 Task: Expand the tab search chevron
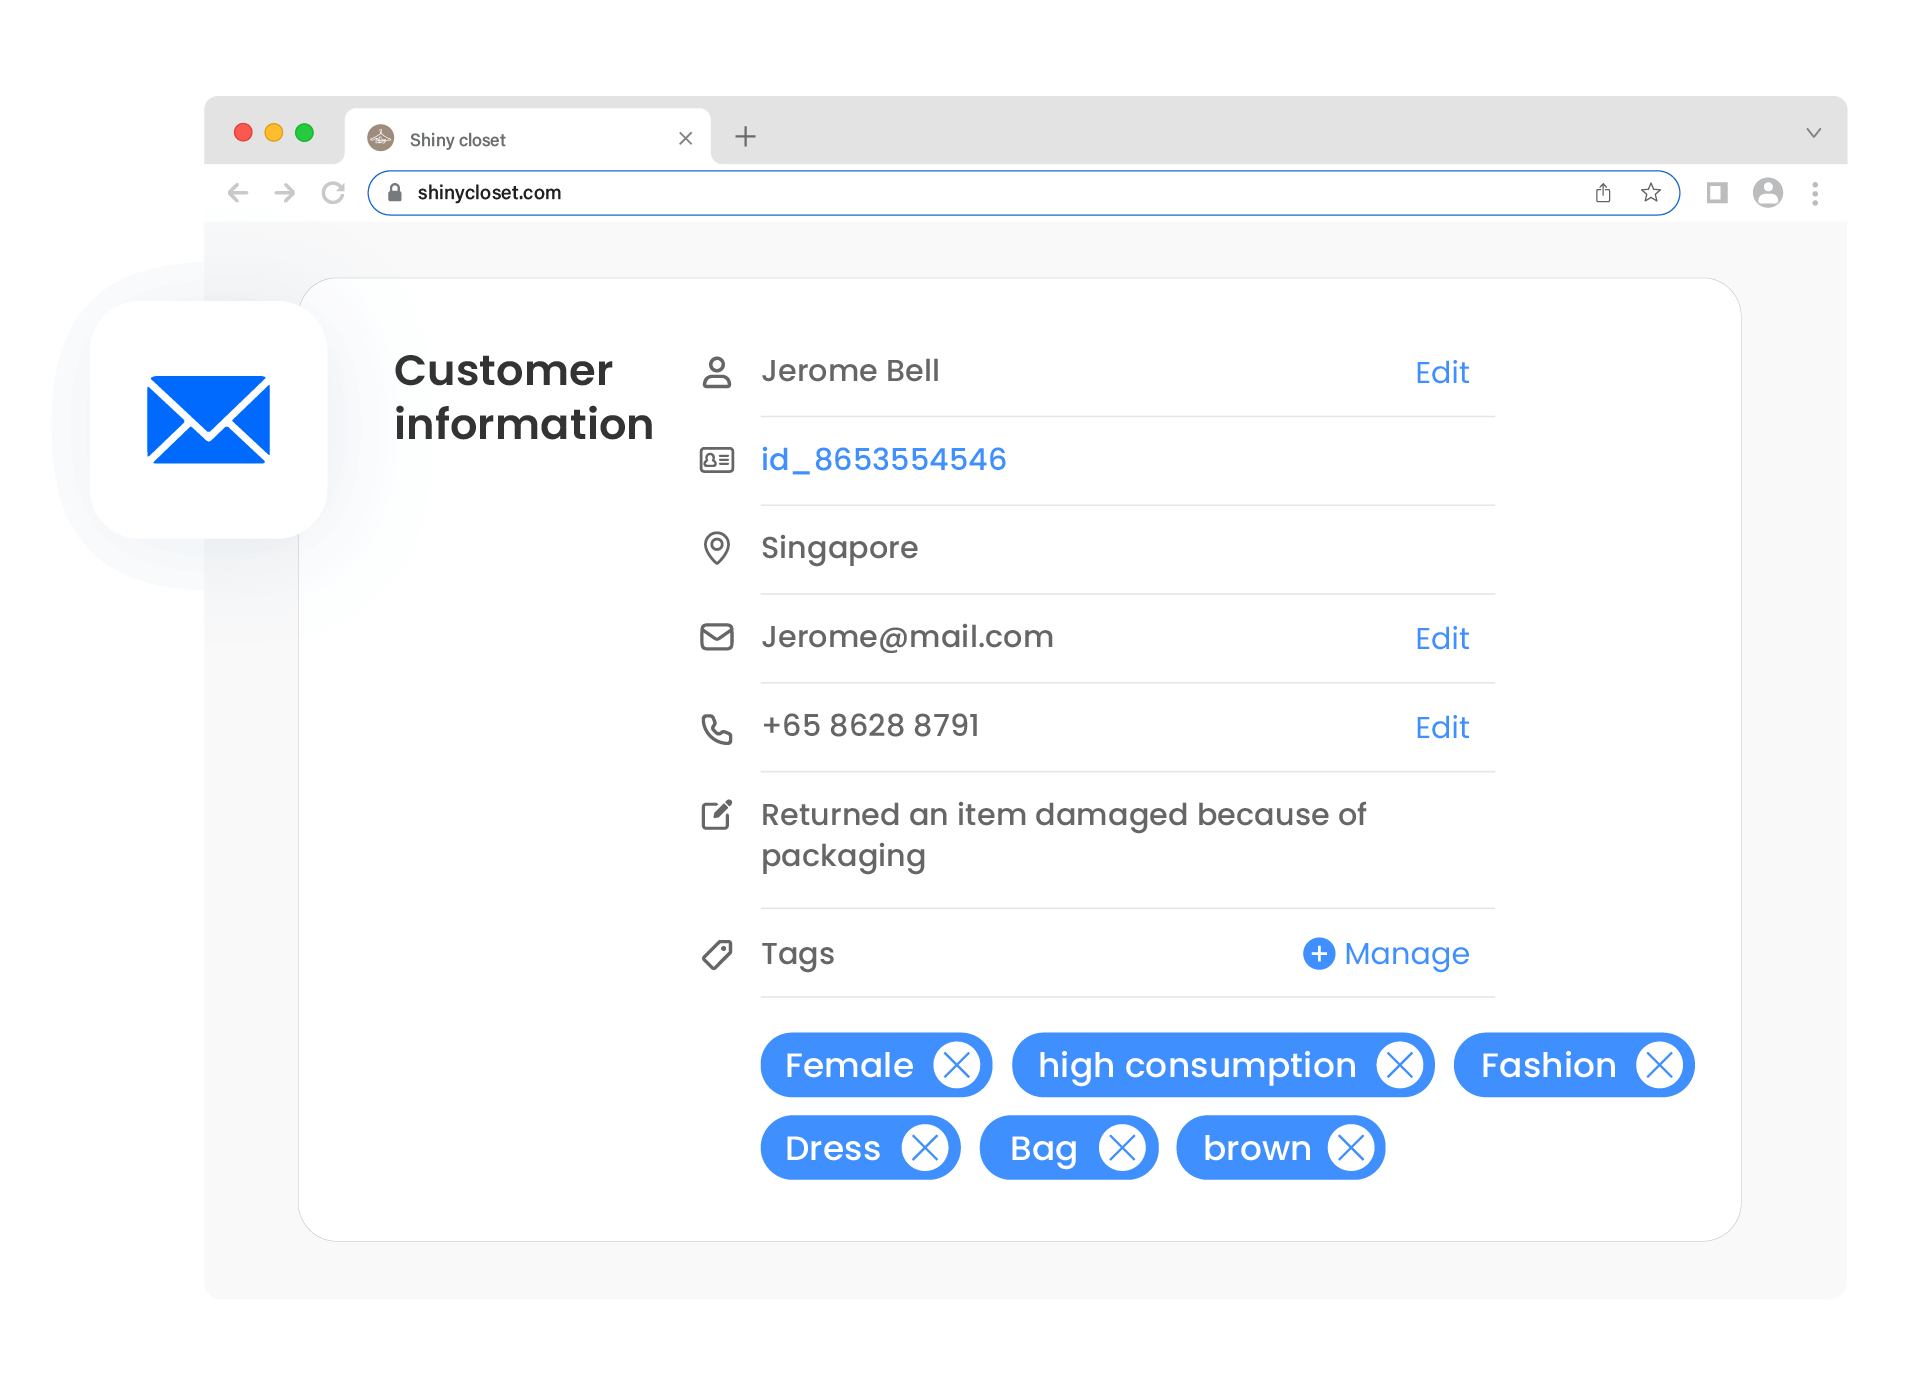(x=1813, y=133)
